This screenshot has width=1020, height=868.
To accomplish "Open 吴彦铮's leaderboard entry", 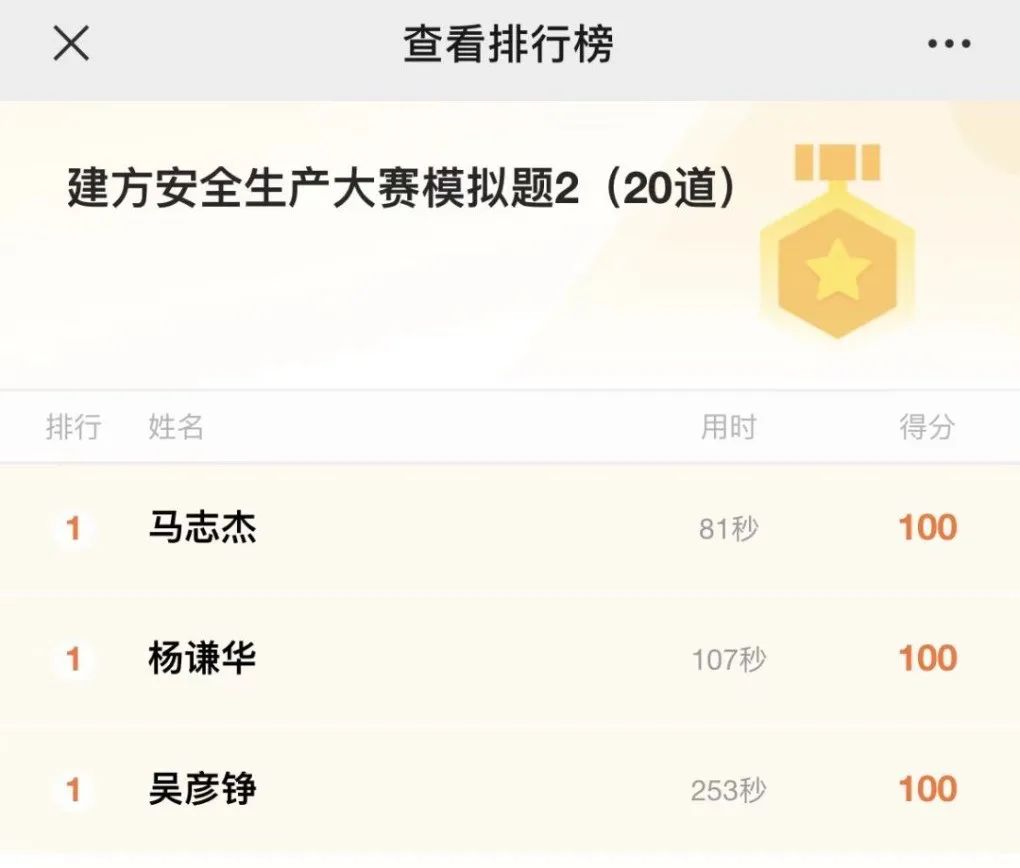I will point(203,790).
